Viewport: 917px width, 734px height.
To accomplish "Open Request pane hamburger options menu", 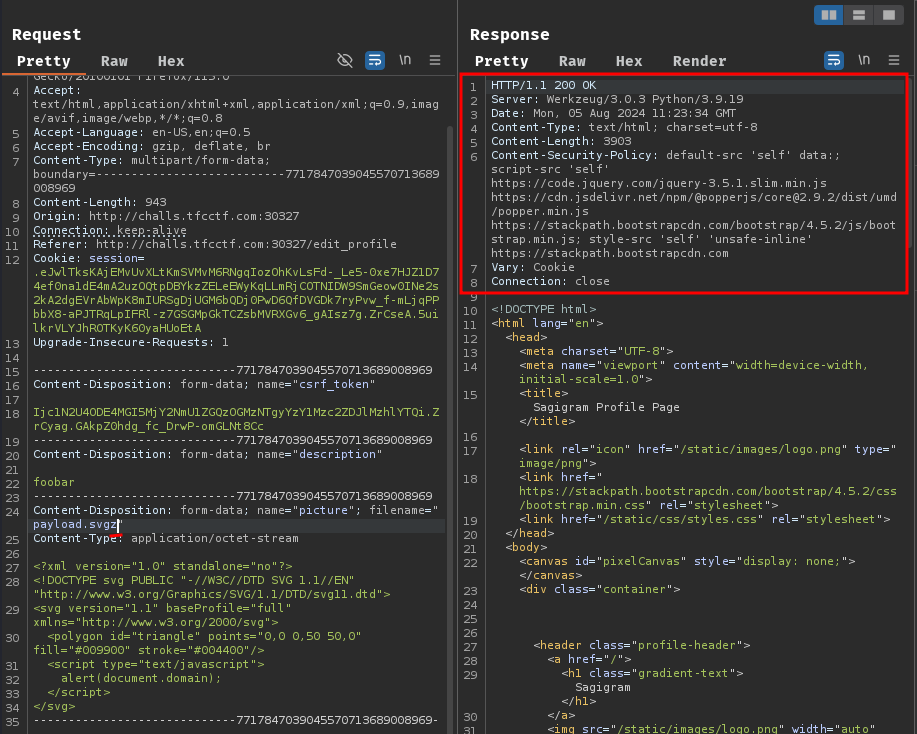I will coord(435,60).
